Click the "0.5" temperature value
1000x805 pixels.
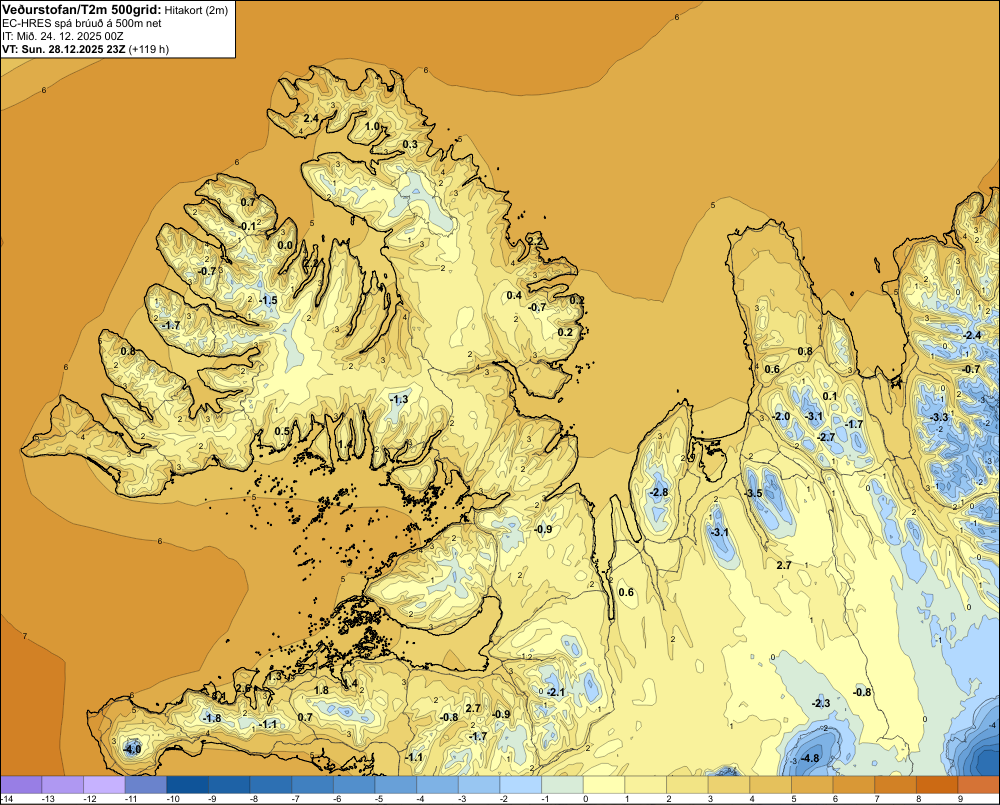pyautogui.click(x=282, y=431)
